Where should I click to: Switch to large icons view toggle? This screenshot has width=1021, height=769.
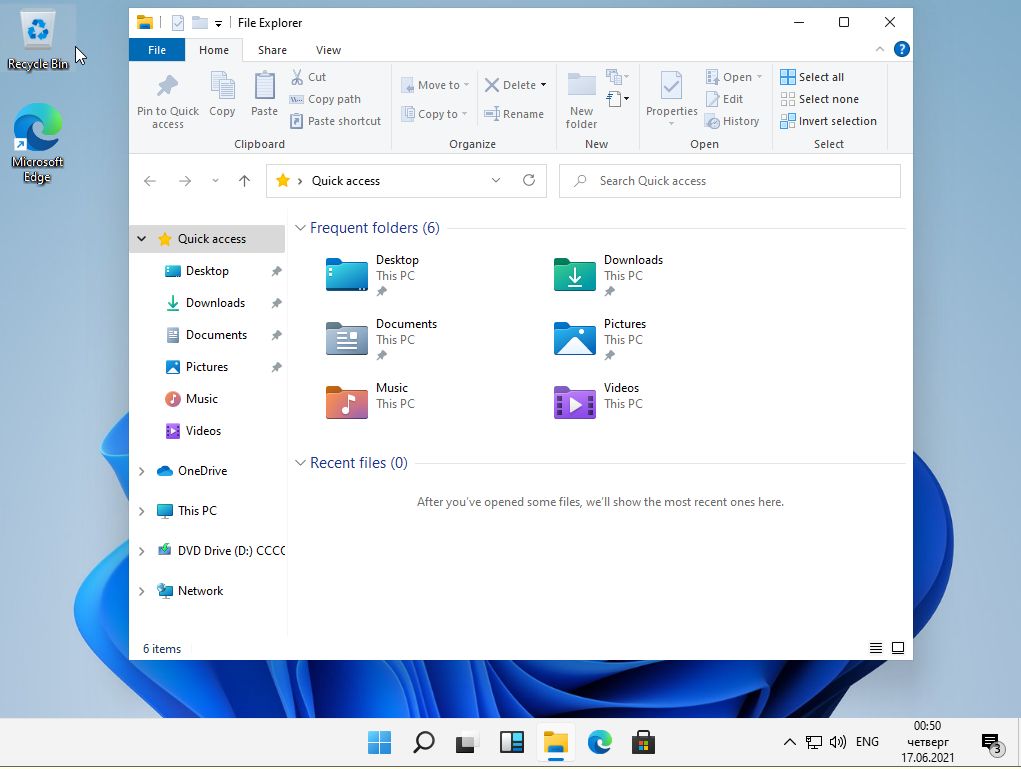click(x=898, y=648)
